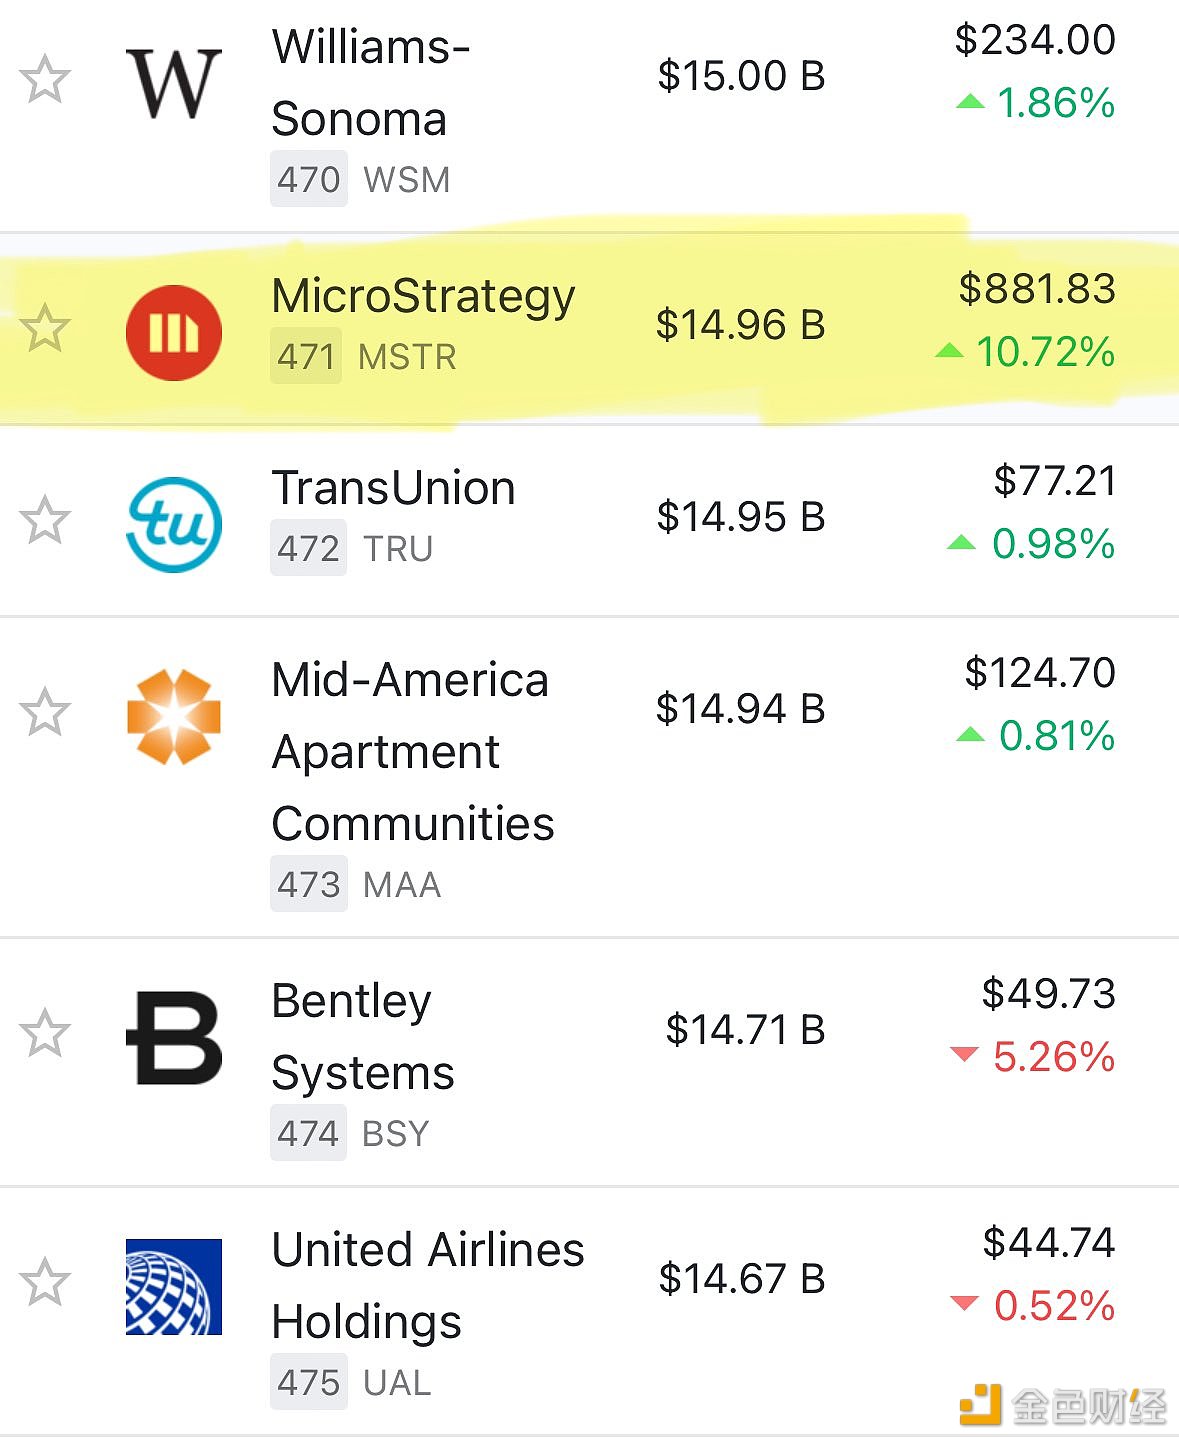Click the red MicroStrategy logo

tap(174, 333)
